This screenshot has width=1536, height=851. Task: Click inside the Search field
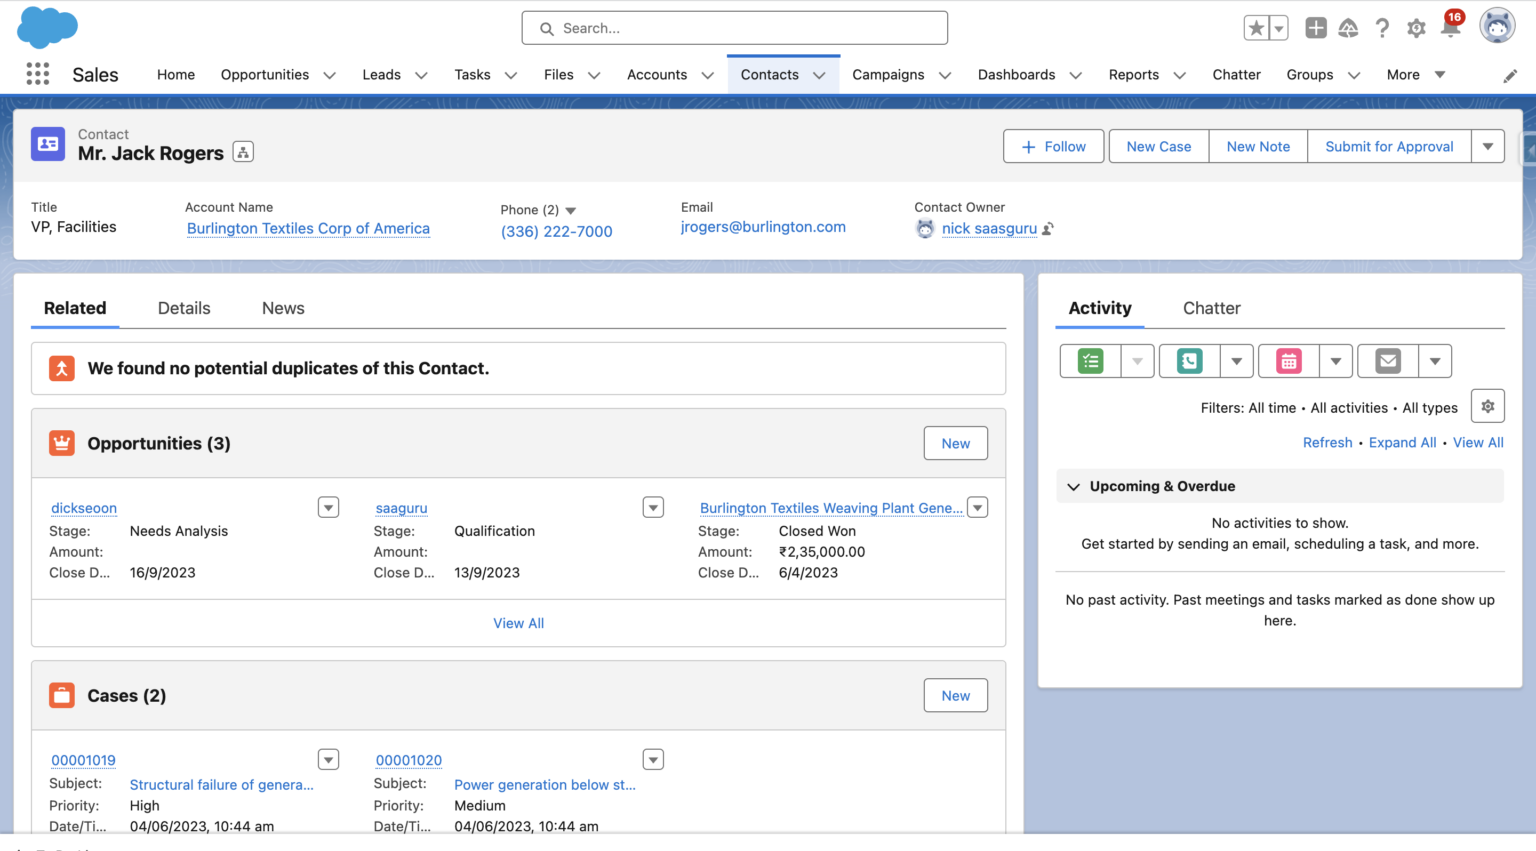pyautogui.click(x=734, y=27)
